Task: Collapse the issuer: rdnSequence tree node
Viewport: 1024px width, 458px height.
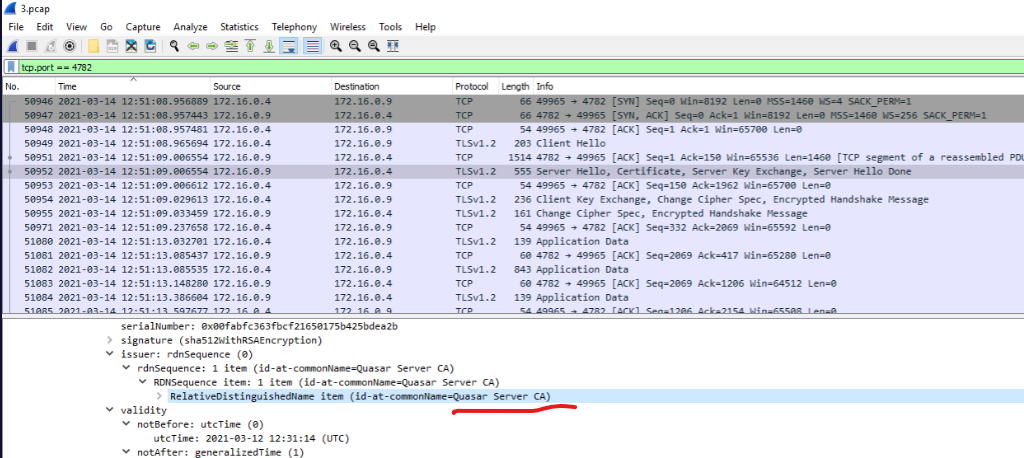Action: pyautogui.click(x=110, y=355)
